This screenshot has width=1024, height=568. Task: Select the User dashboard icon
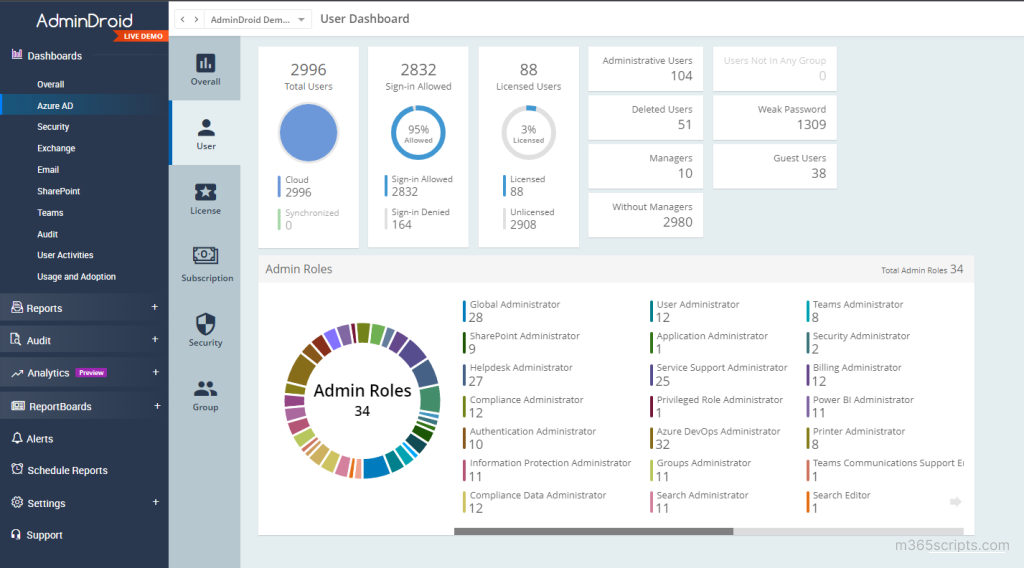tap(205, 133)
